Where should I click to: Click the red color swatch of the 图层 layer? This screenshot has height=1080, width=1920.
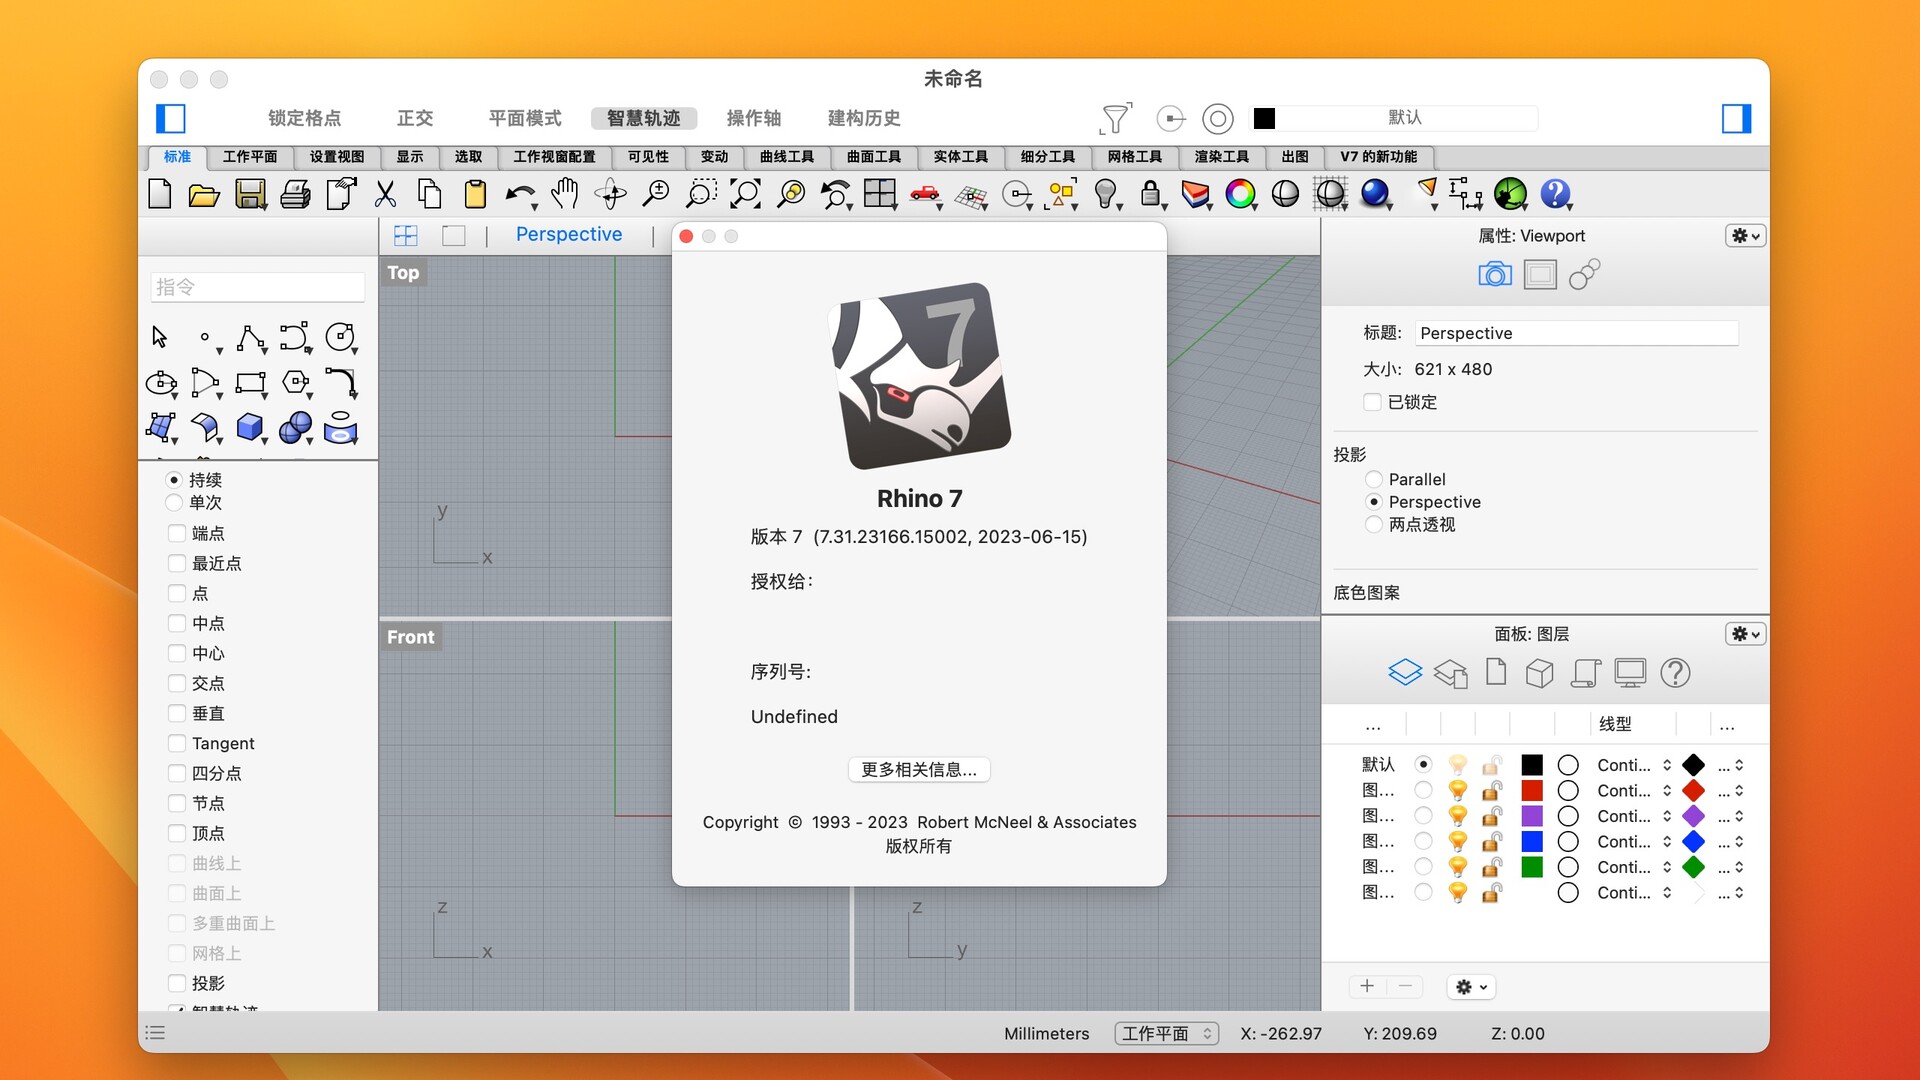1533,790
